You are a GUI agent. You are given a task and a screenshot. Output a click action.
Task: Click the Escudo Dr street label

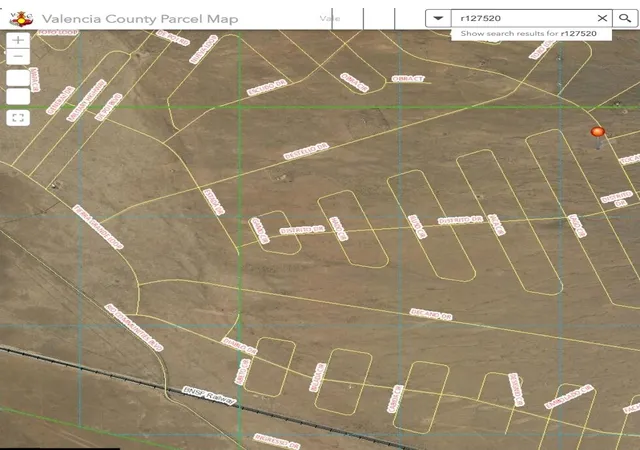coord(267,88)
